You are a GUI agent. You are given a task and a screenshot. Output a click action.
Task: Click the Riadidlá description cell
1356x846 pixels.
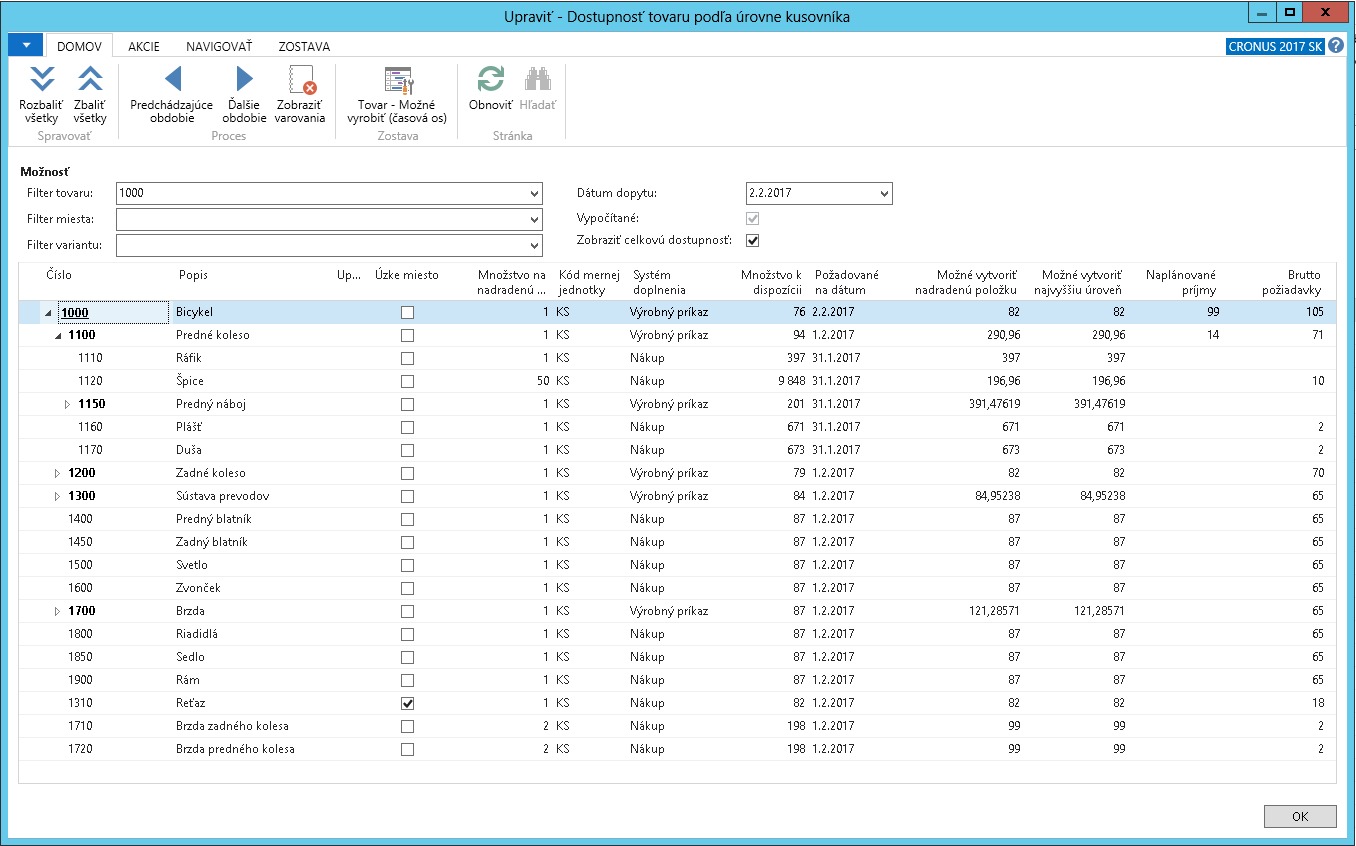click(197, 634)
